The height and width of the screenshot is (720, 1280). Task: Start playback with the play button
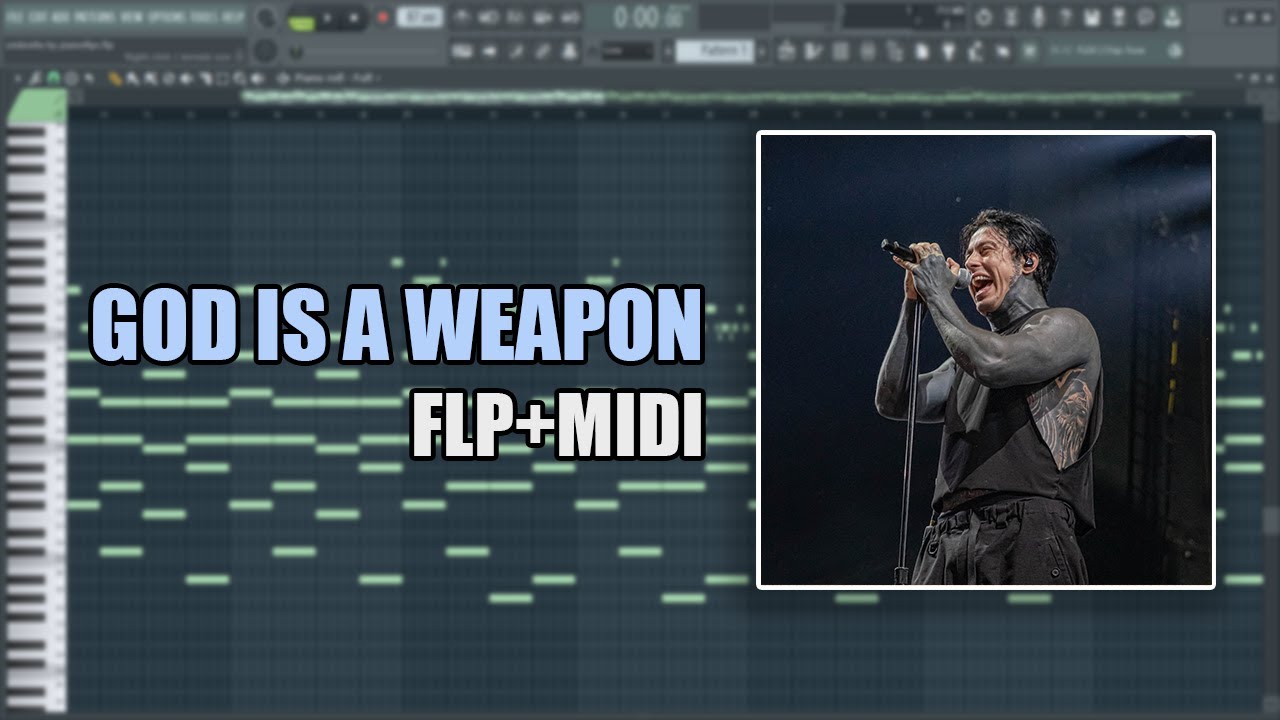click(x=327, y=18)
